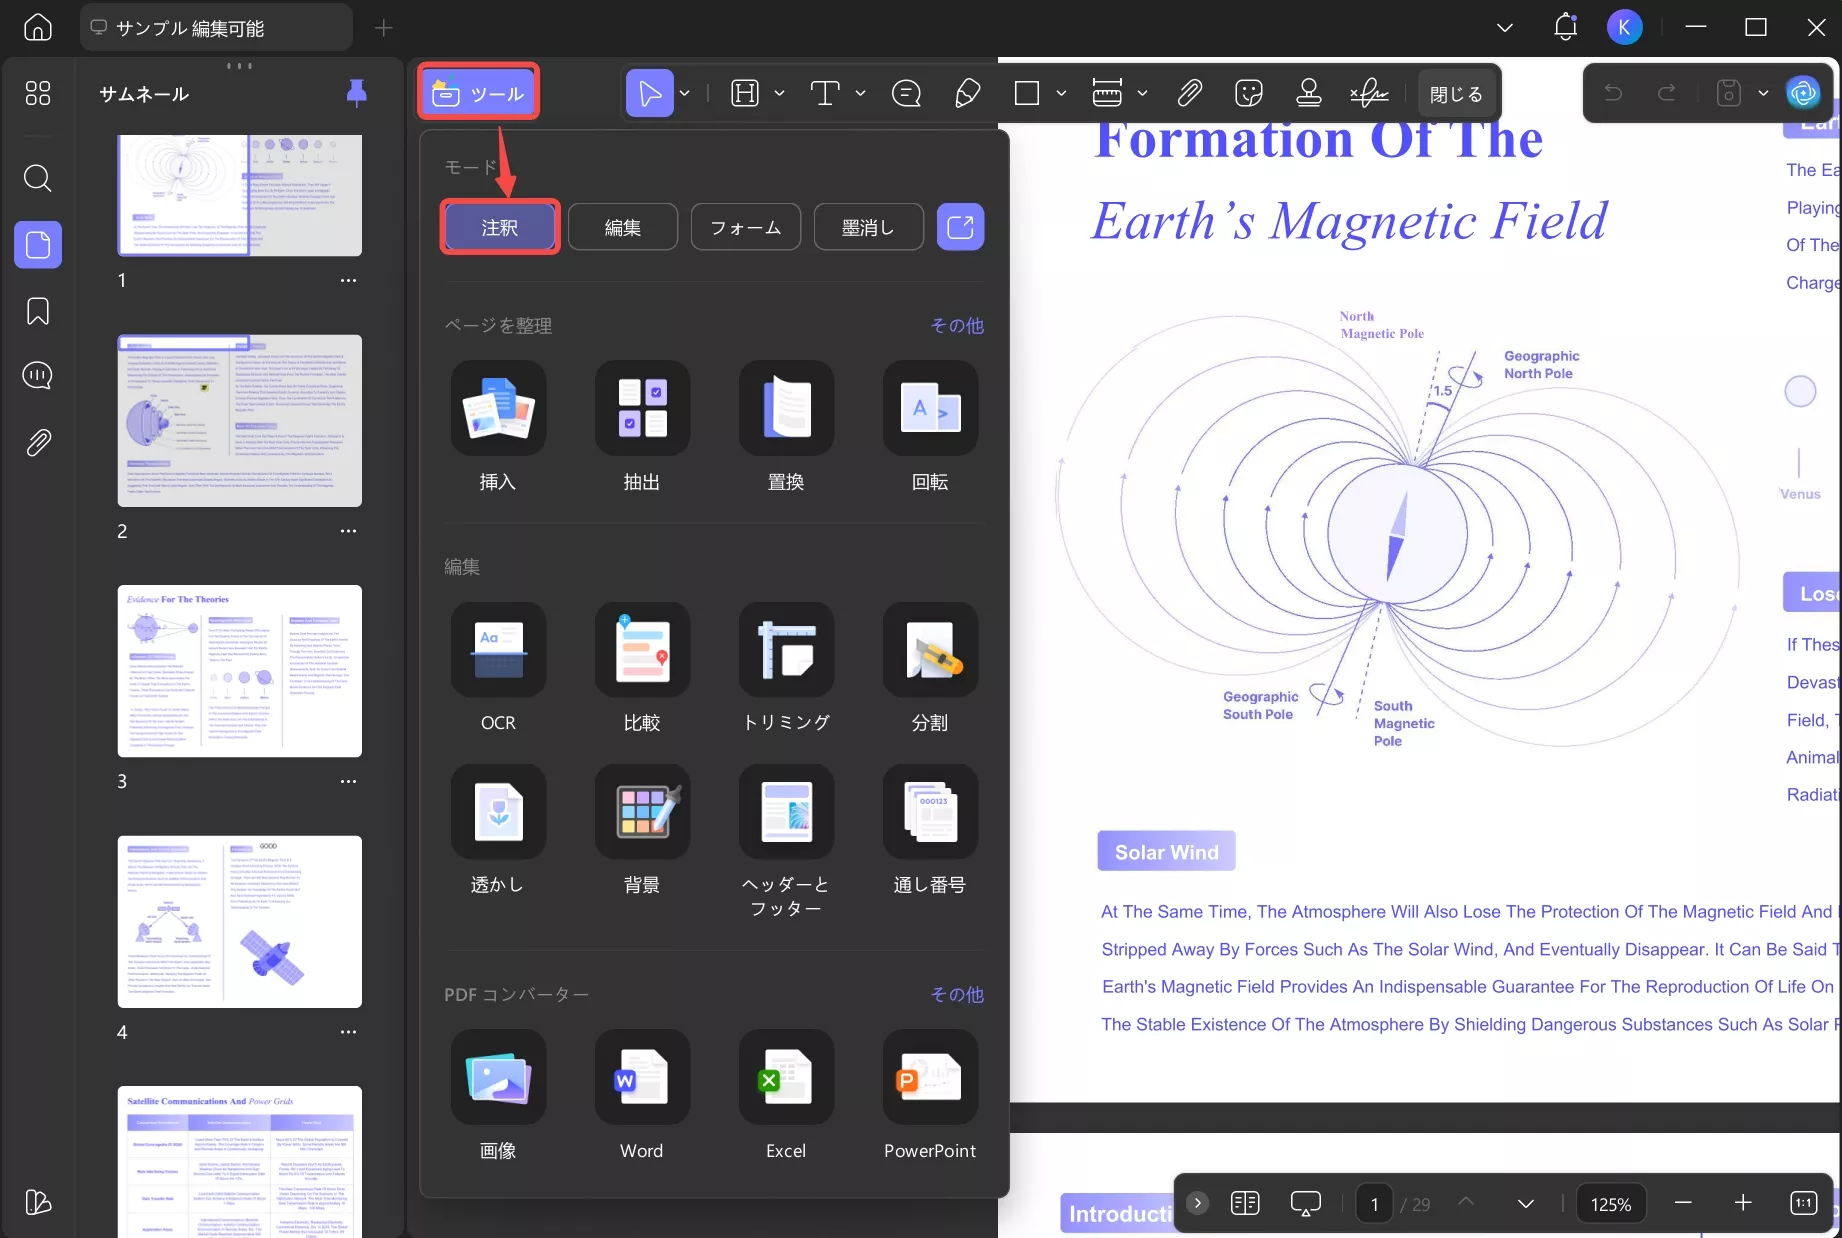Screen dimensions: 1842x1238
Task: Click the page 3 thumbnail
Action: (x=240, y=671)
